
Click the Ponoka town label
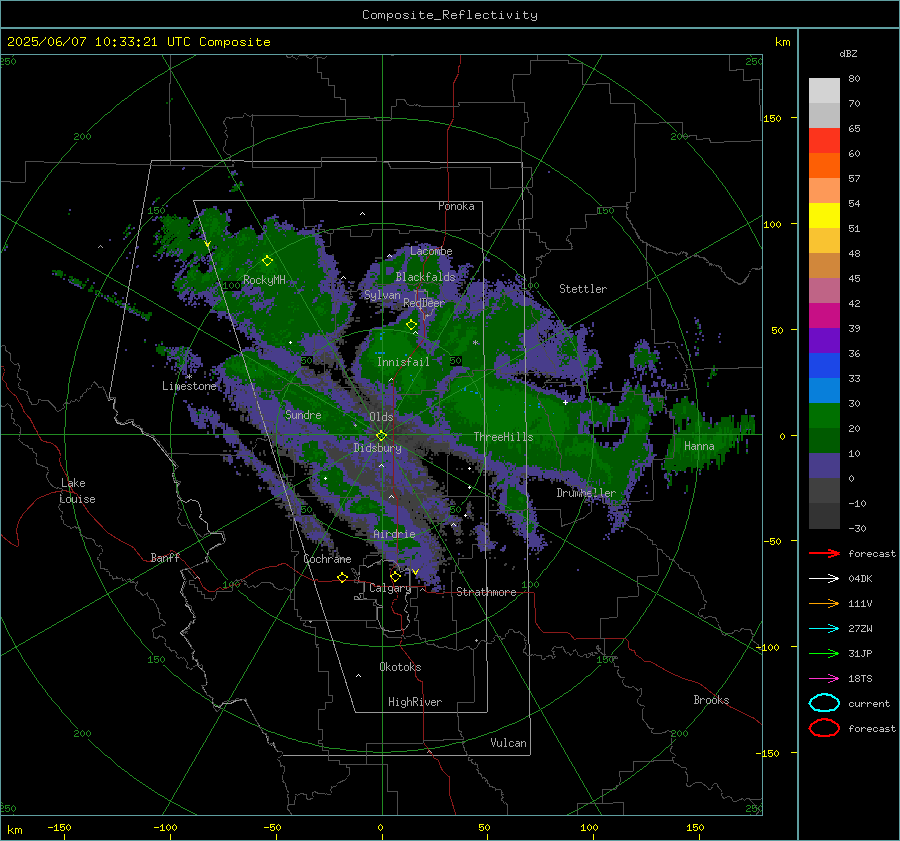456,206
